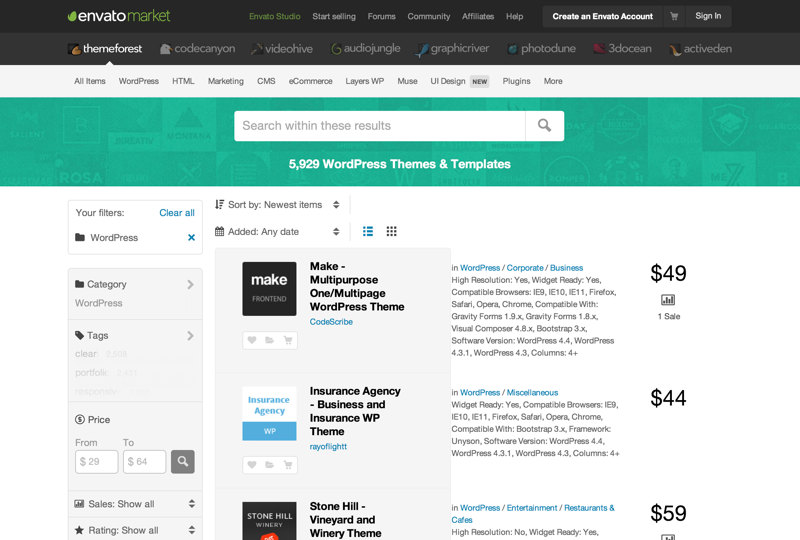
Task: Go to the GraphicRiver marketplace
Action: tap(452, 48)
